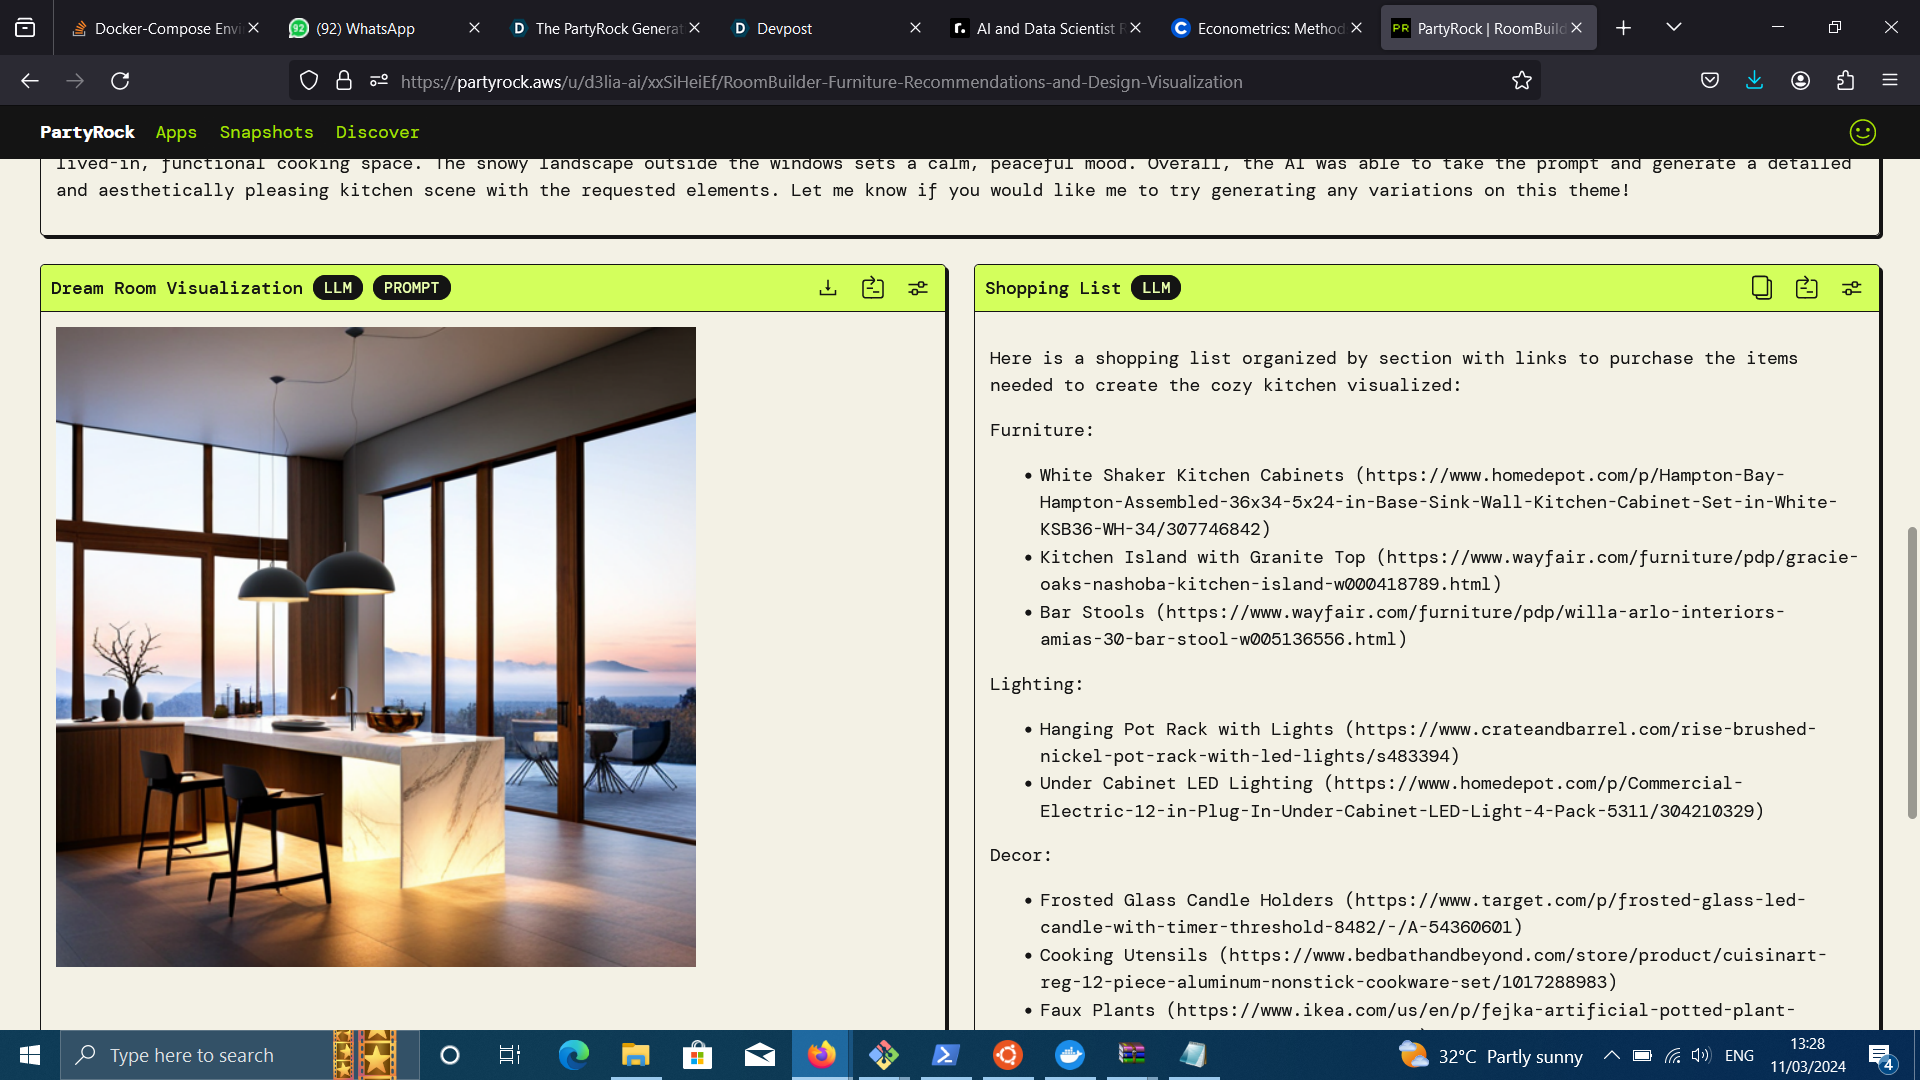Image resolution: width=1920 pixels, height=1080 pixels.
Task: Click the Windows taskbar search box
Action: 200,1055
